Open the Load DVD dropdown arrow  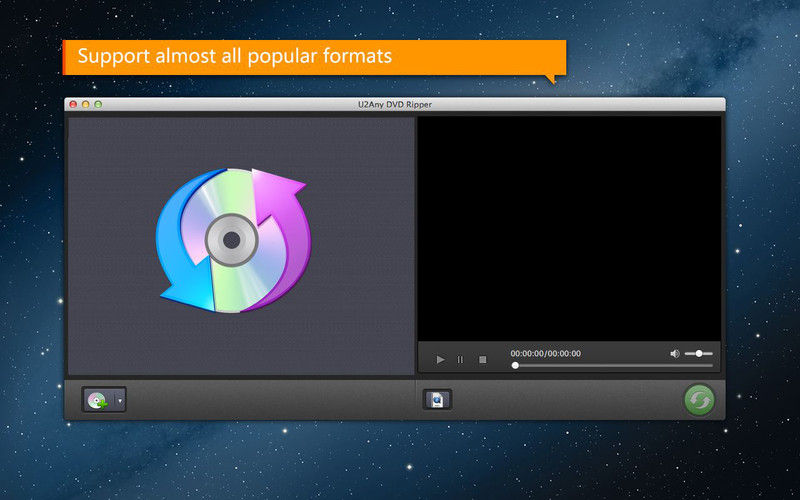pos(120,400)
